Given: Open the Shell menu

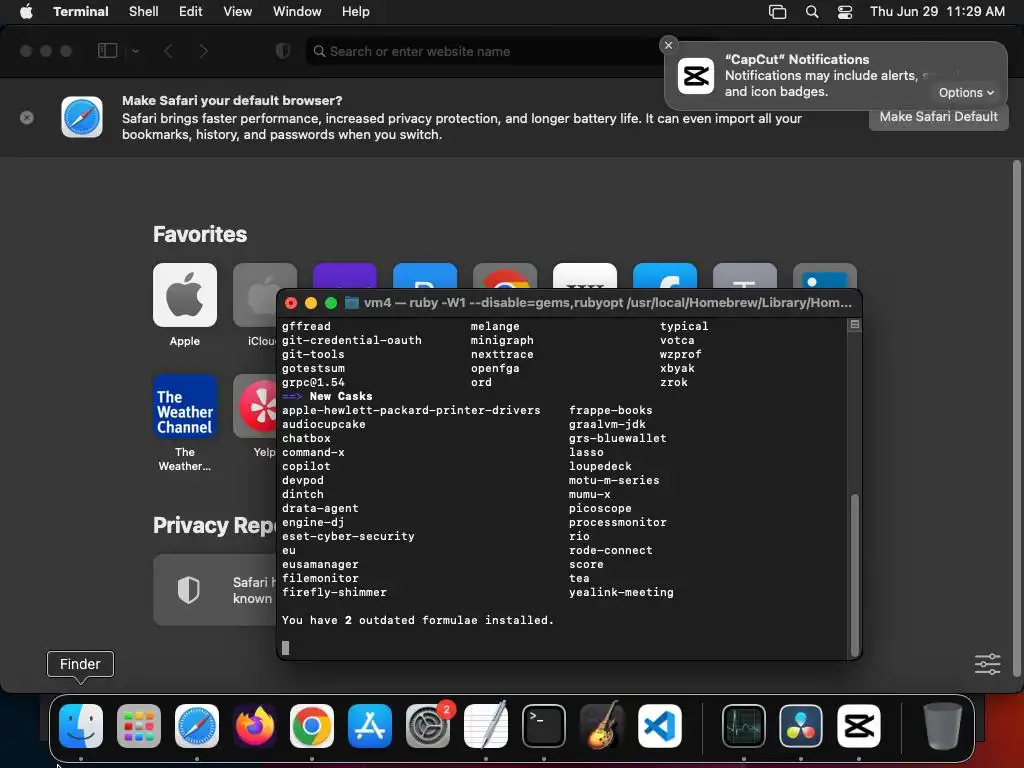Looking at the screenshot, I should (144, 11).
